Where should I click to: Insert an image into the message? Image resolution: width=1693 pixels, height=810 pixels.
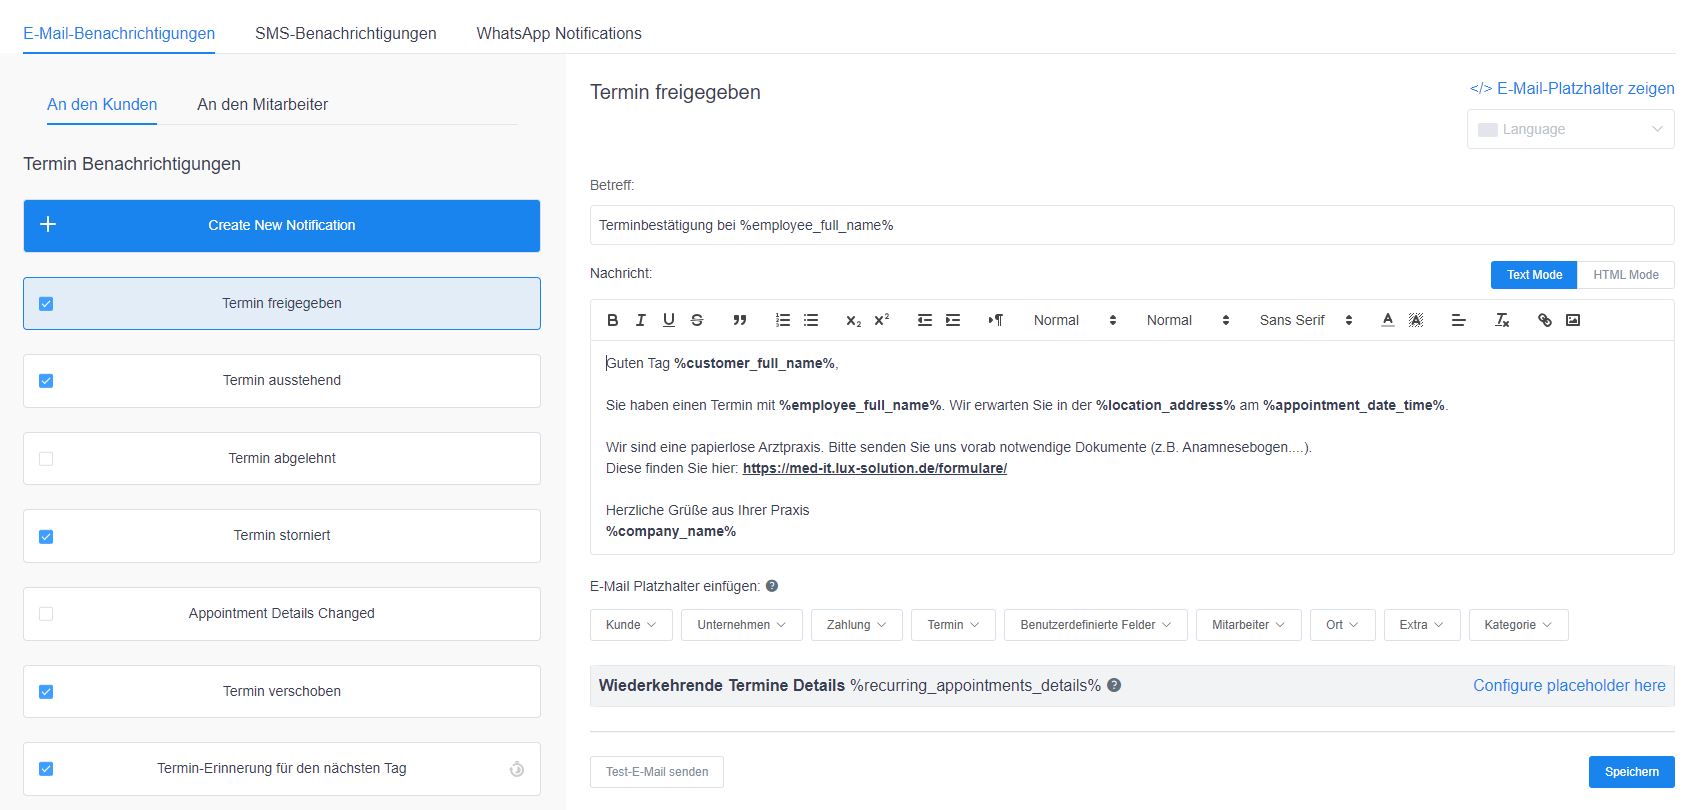coord(1573,320)
